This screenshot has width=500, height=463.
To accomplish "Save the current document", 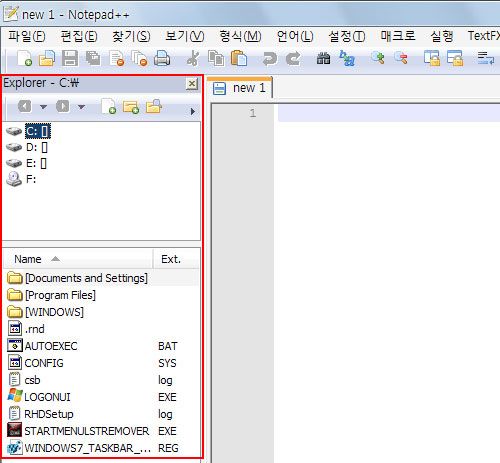I will (x=70, y=59).
